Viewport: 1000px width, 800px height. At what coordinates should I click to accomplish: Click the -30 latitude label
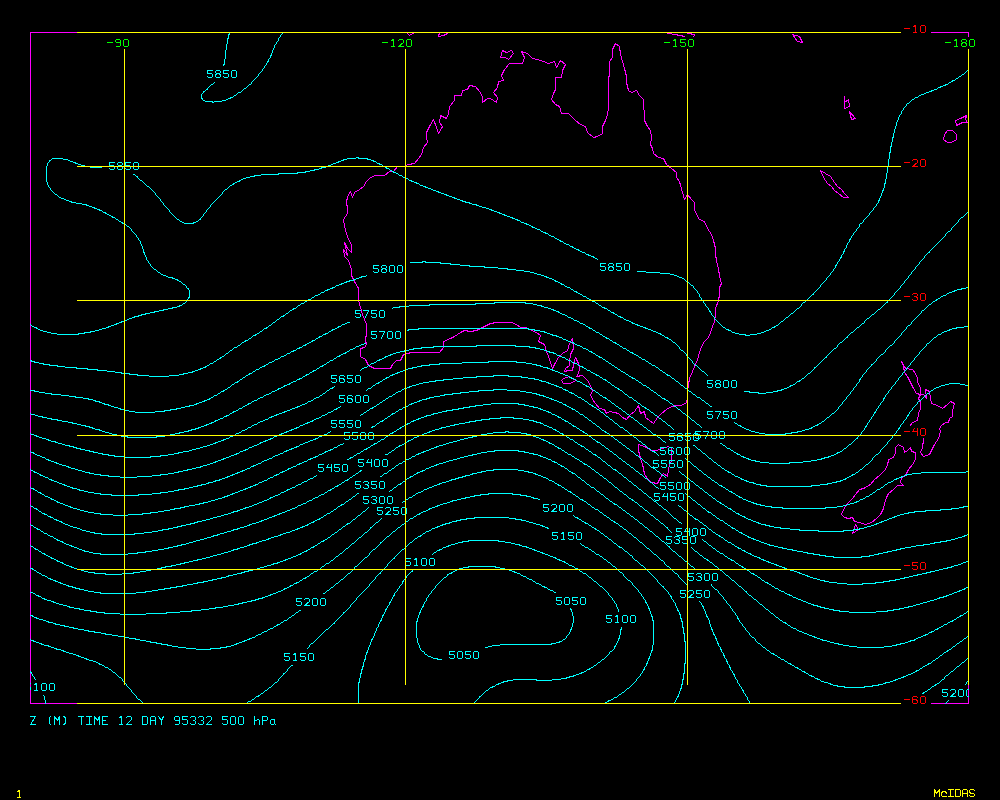coord(914,298)
